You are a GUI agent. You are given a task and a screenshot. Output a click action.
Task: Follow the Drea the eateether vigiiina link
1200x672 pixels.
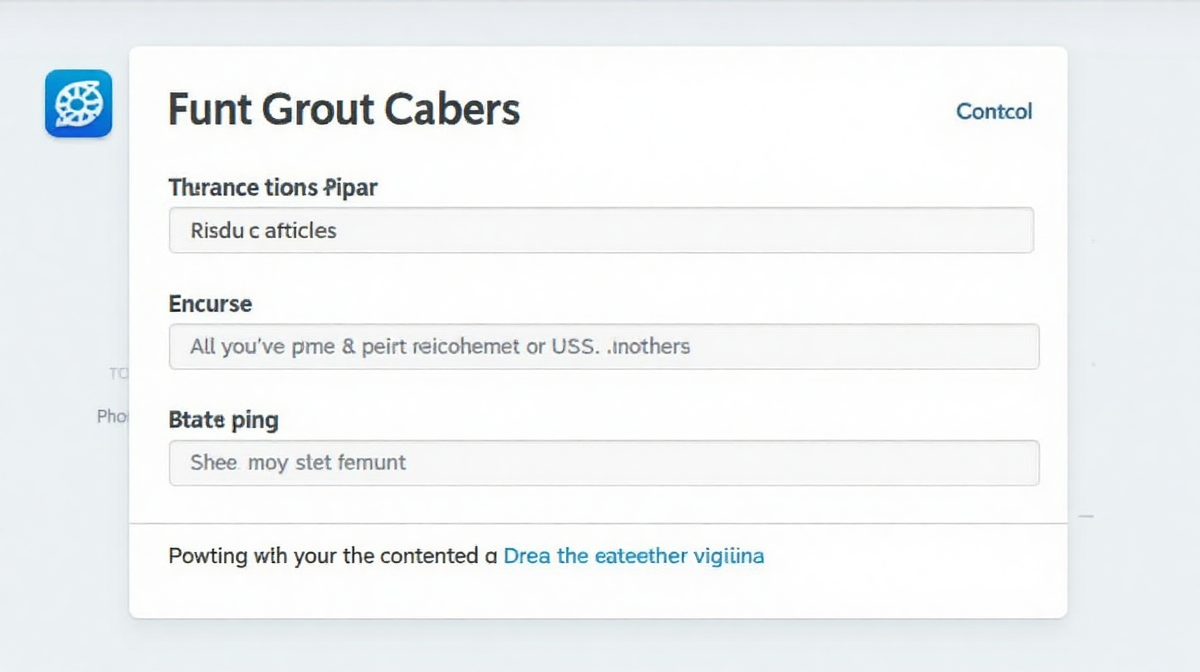coord(633,555)
